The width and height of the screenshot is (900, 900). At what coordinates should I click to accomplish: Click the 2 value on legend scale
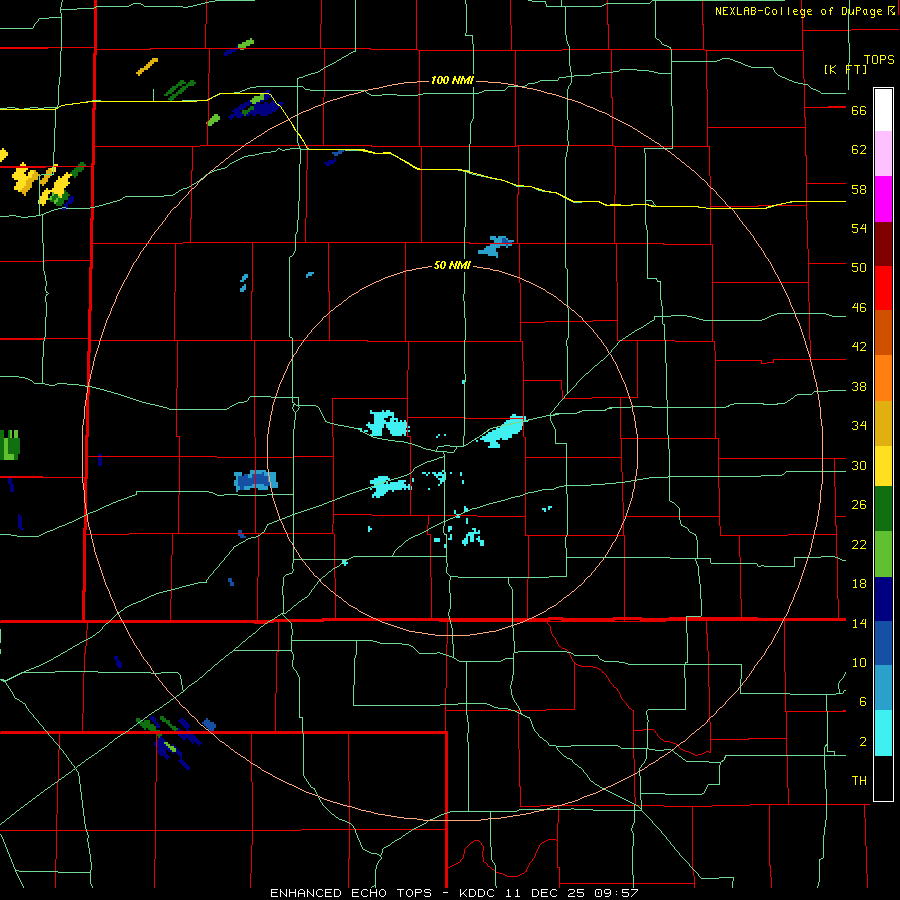point(863,742)
